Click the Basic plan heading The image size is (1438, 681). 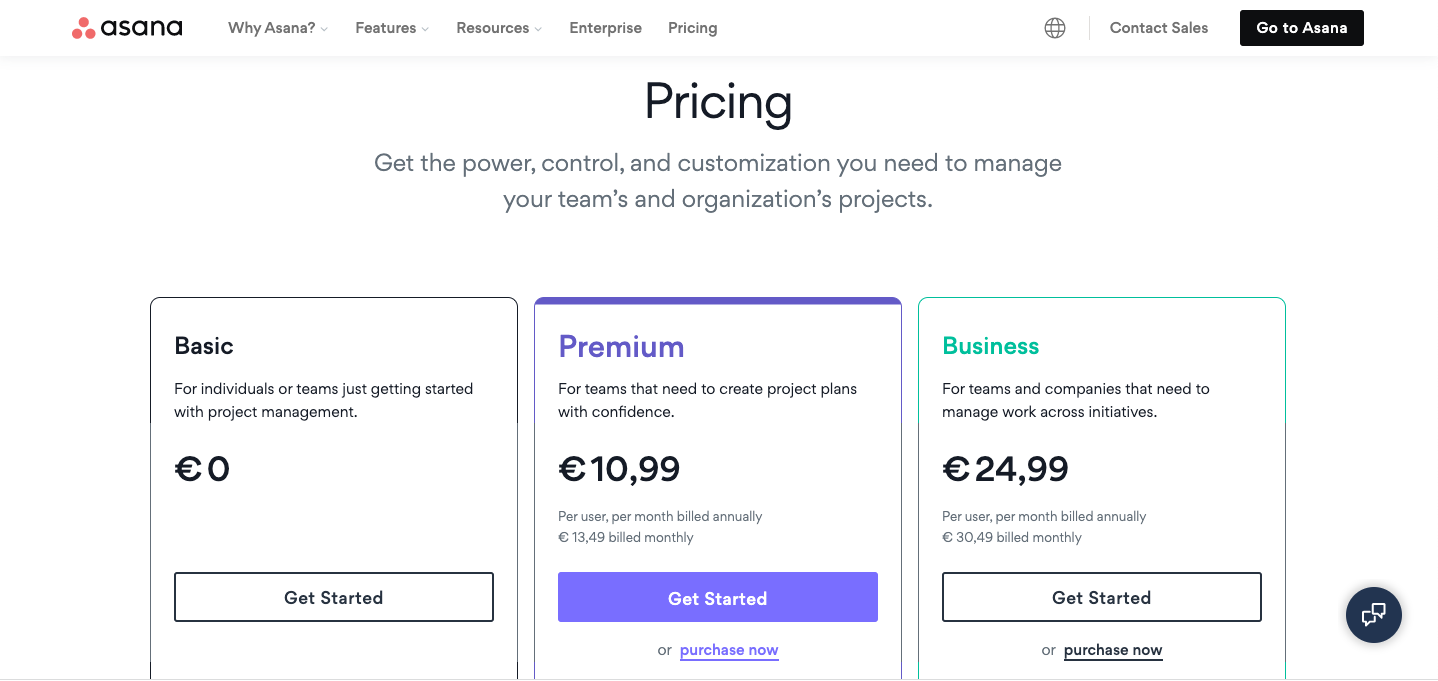[204, 346]
